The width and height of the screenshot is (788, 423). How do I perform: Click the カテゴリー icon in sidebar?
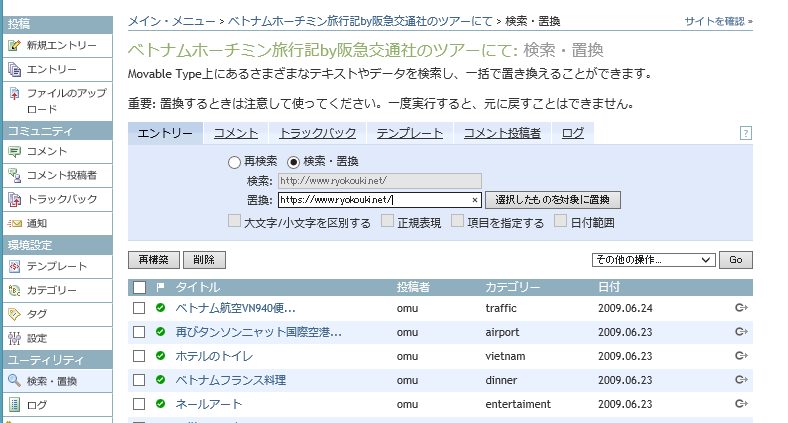pyautogui.click(x=14, y=290)
